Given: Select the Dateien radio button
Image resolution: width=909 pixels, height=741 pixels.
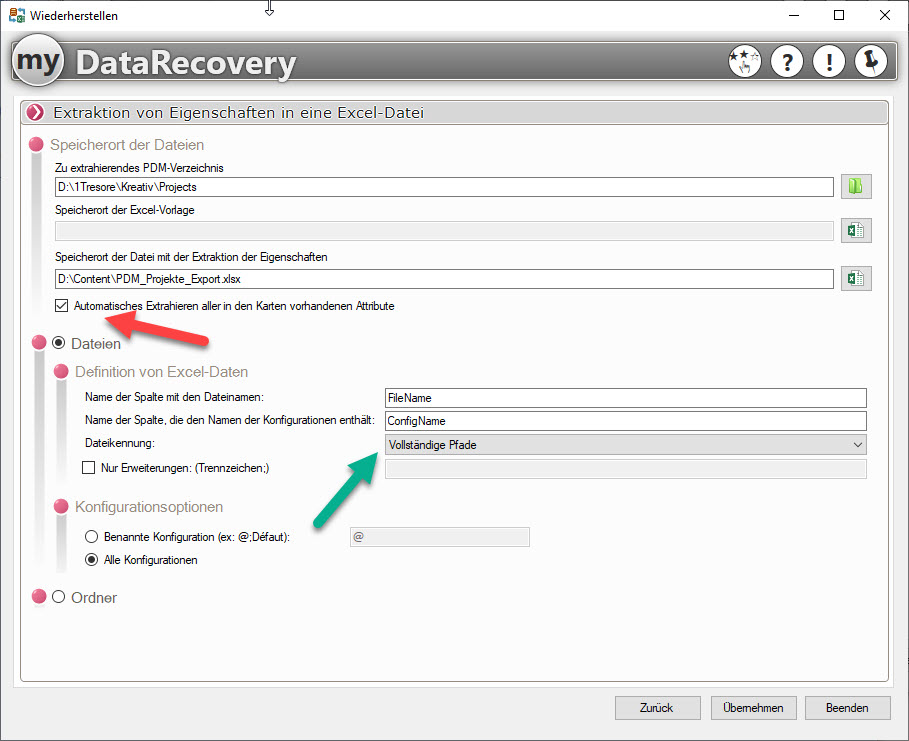Looking at the screenshot, I should pos(59,343).
